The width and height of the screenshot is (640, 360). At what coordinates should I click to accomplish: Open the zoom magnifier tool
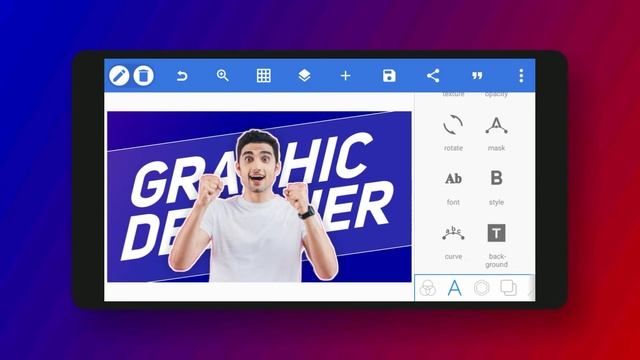(x=222, y=76)
